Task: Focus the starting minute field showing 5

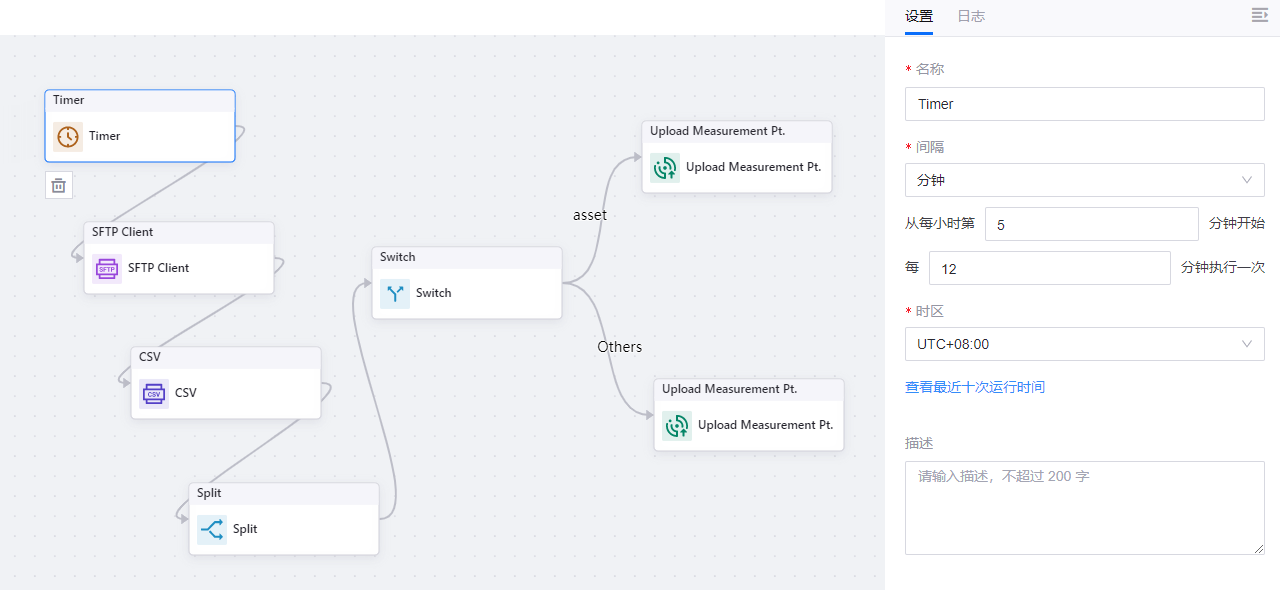Action: pos(1091,224)
